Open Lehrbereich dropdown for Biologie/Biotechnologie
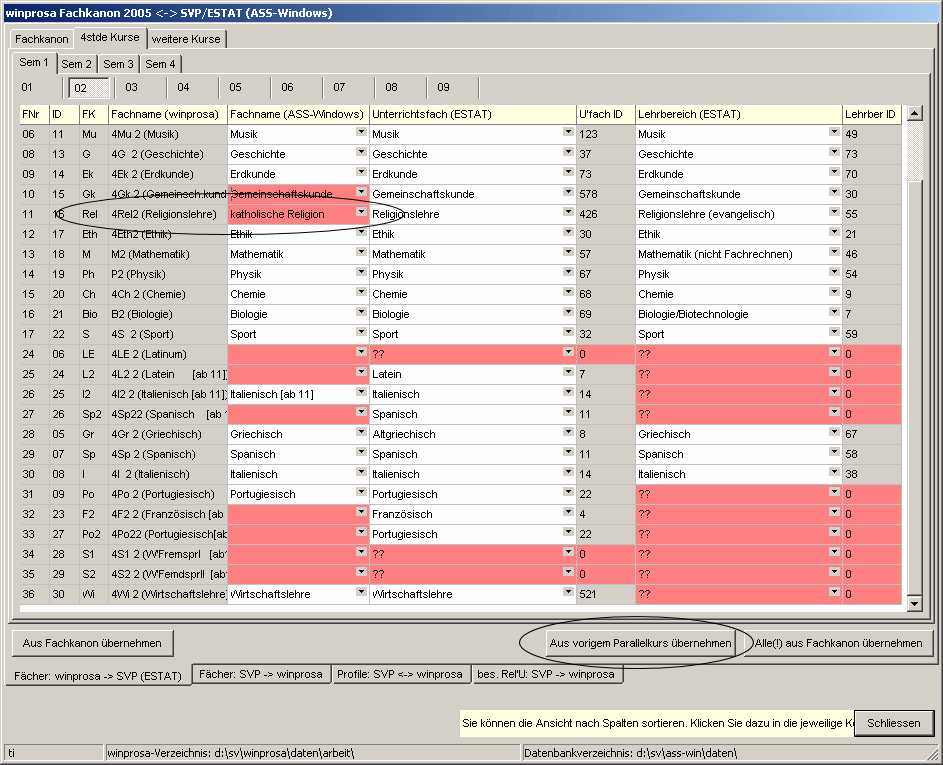This screenshot has width=943, height=765. click(834, 313)
